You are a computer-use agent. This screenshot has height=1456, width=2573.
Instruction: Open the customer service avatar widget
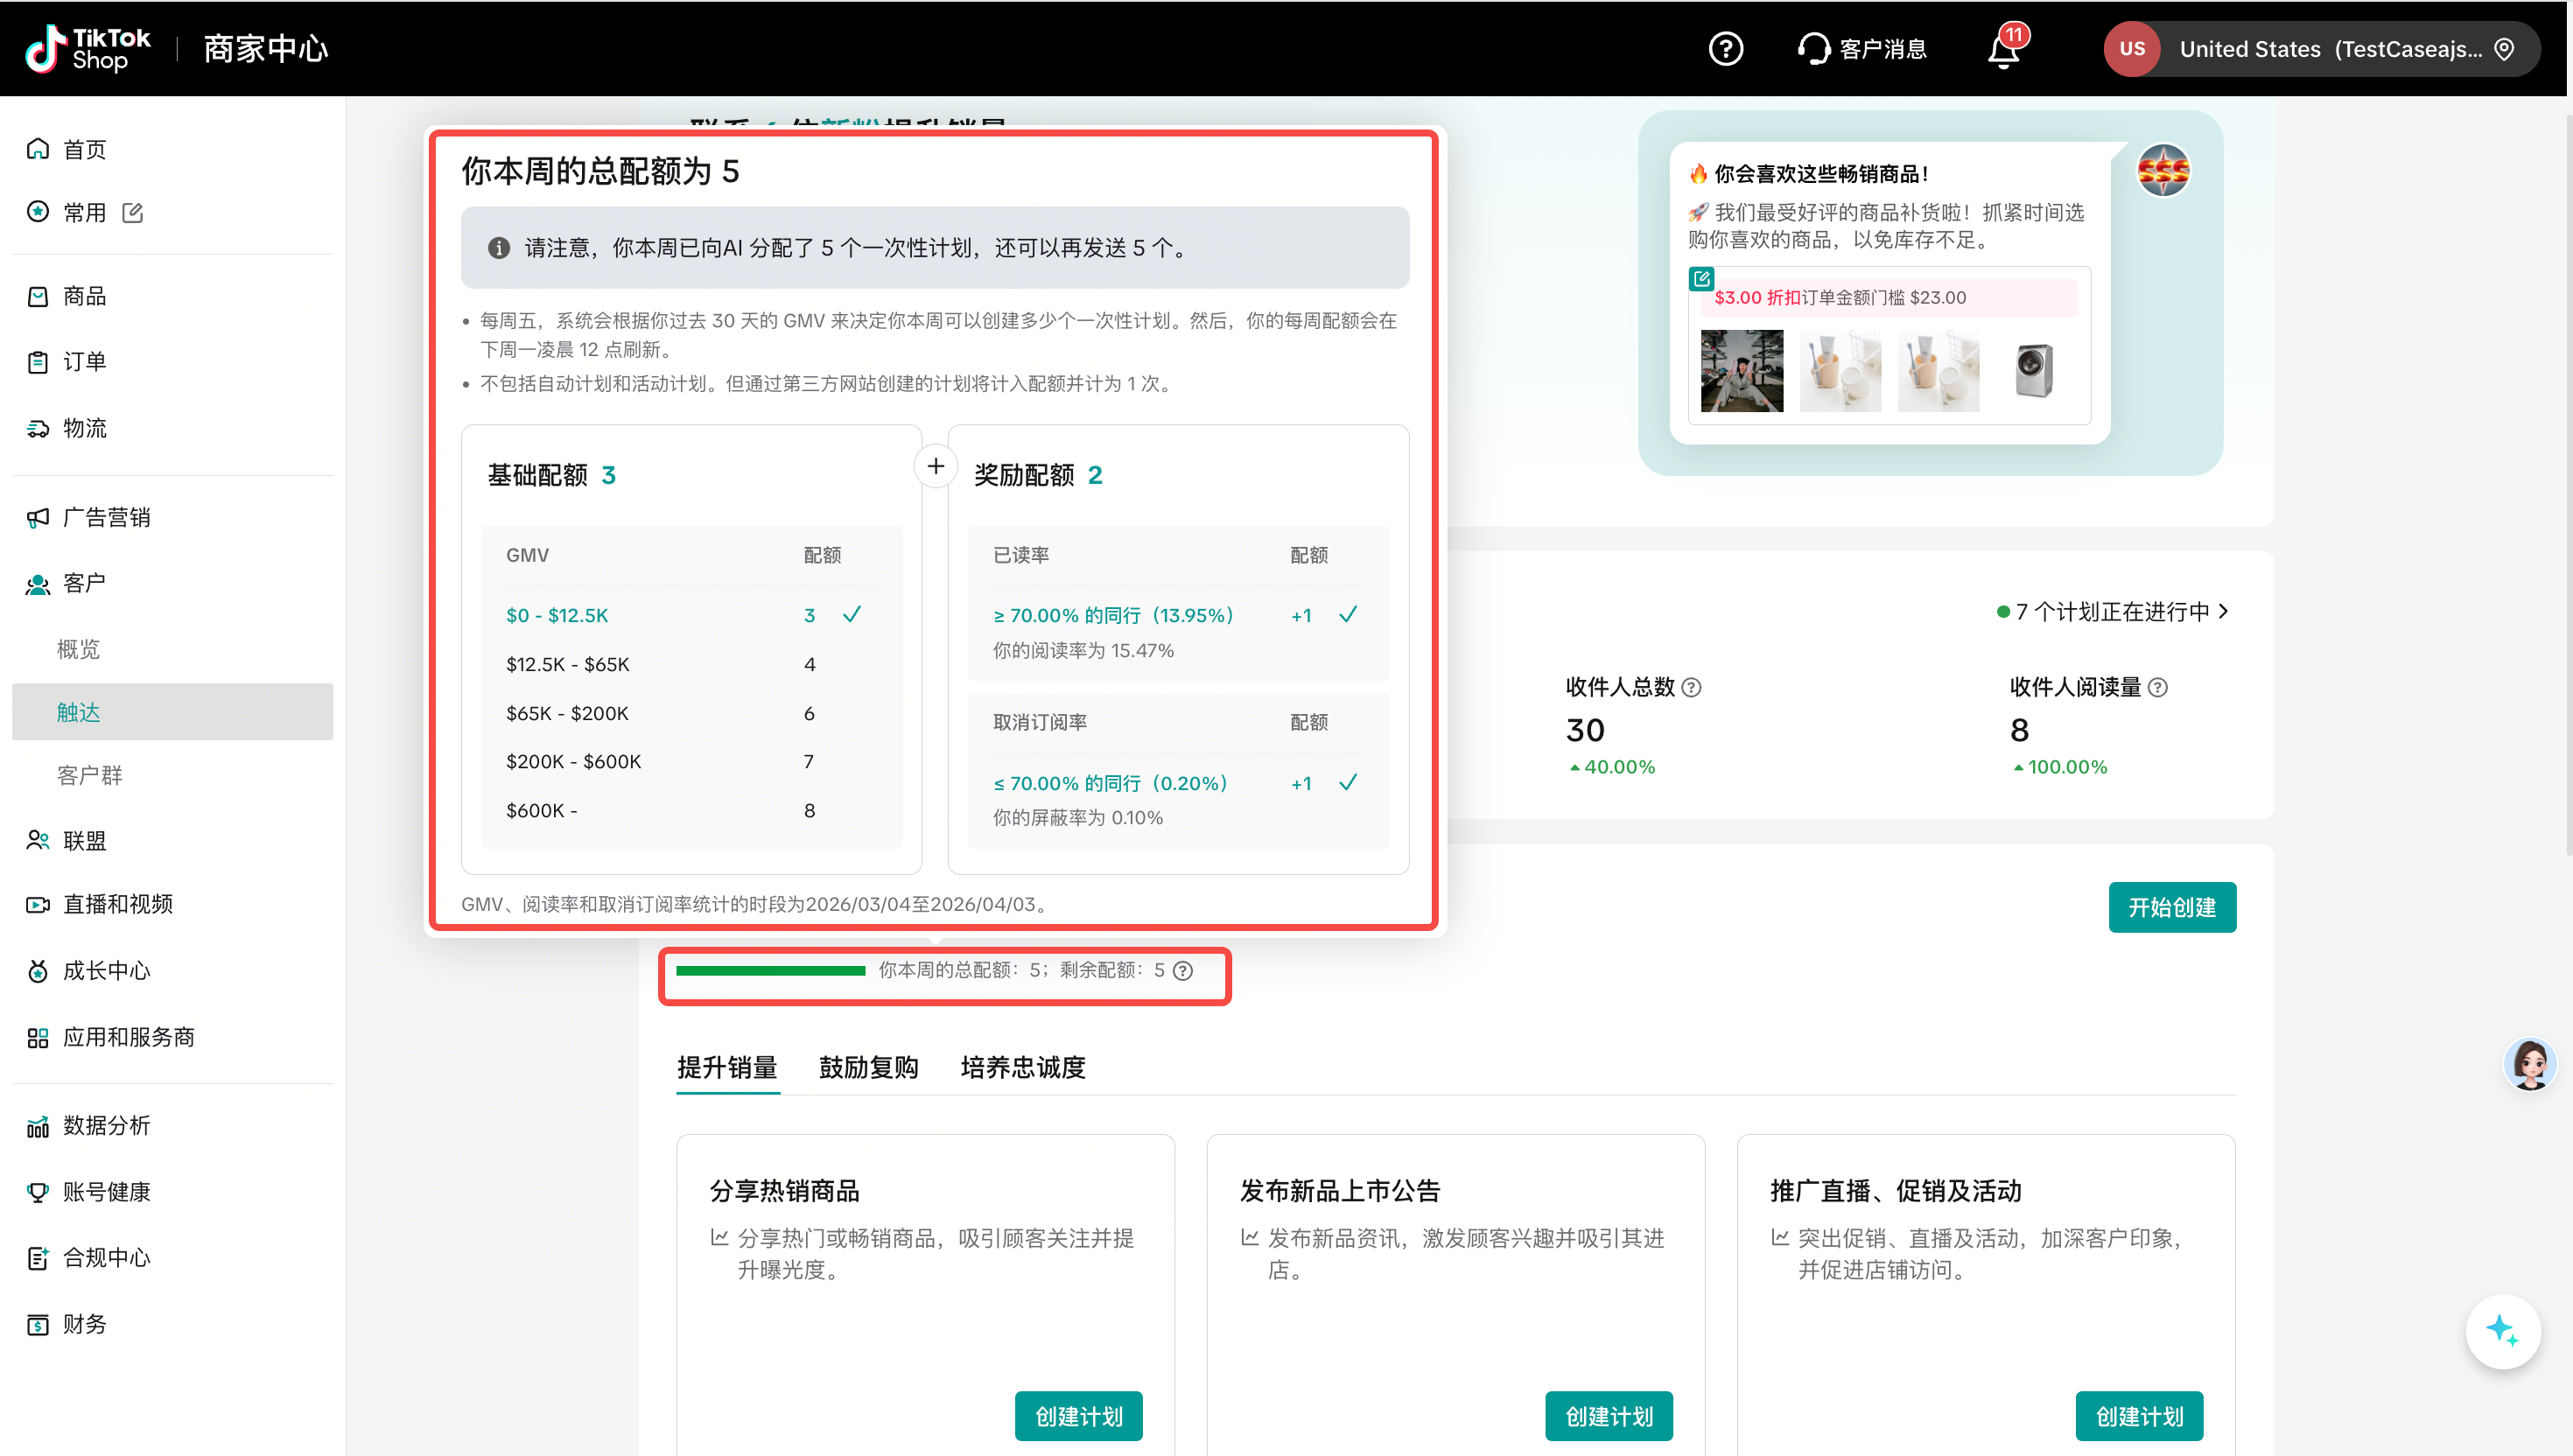[2529, 1064]
